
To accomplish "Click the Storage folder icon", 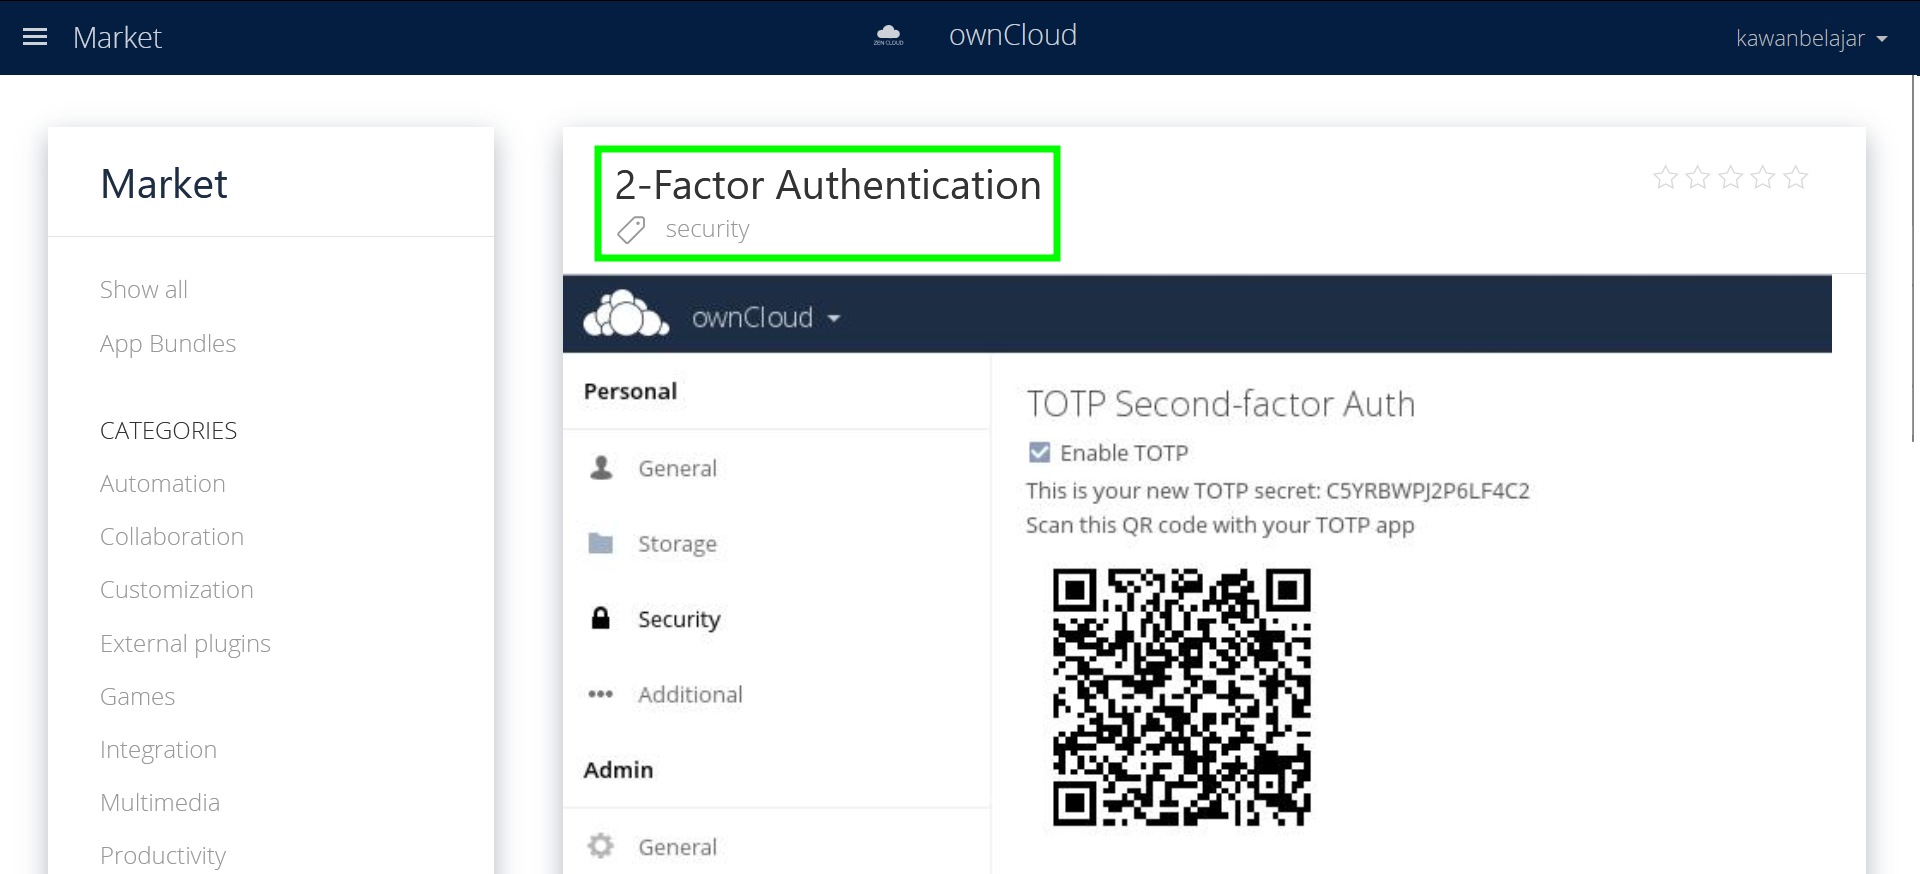I will (x=601, y=543).
